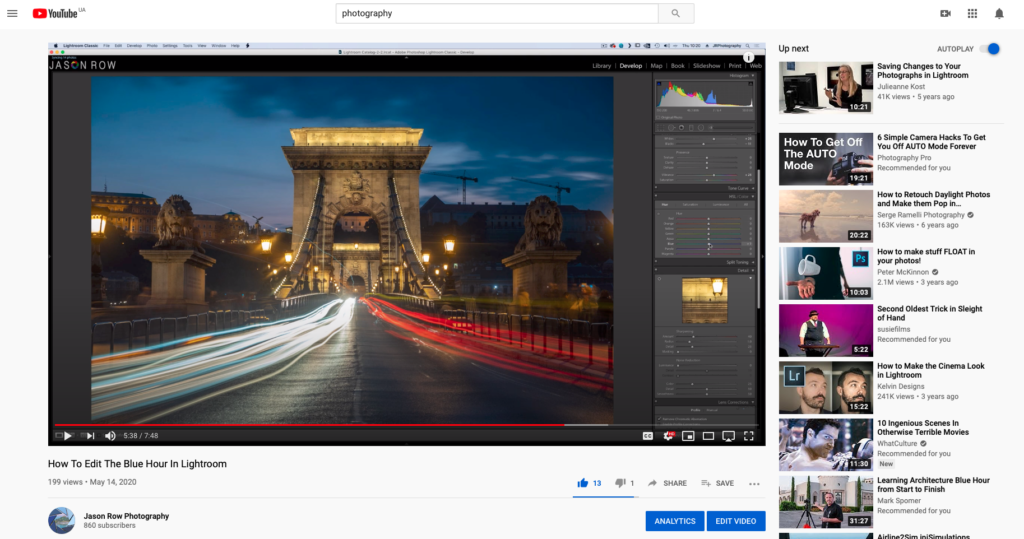Screen dimensions: 1024x539
Task: Open Julieanne Kost channel name
Action: (901, 86)
